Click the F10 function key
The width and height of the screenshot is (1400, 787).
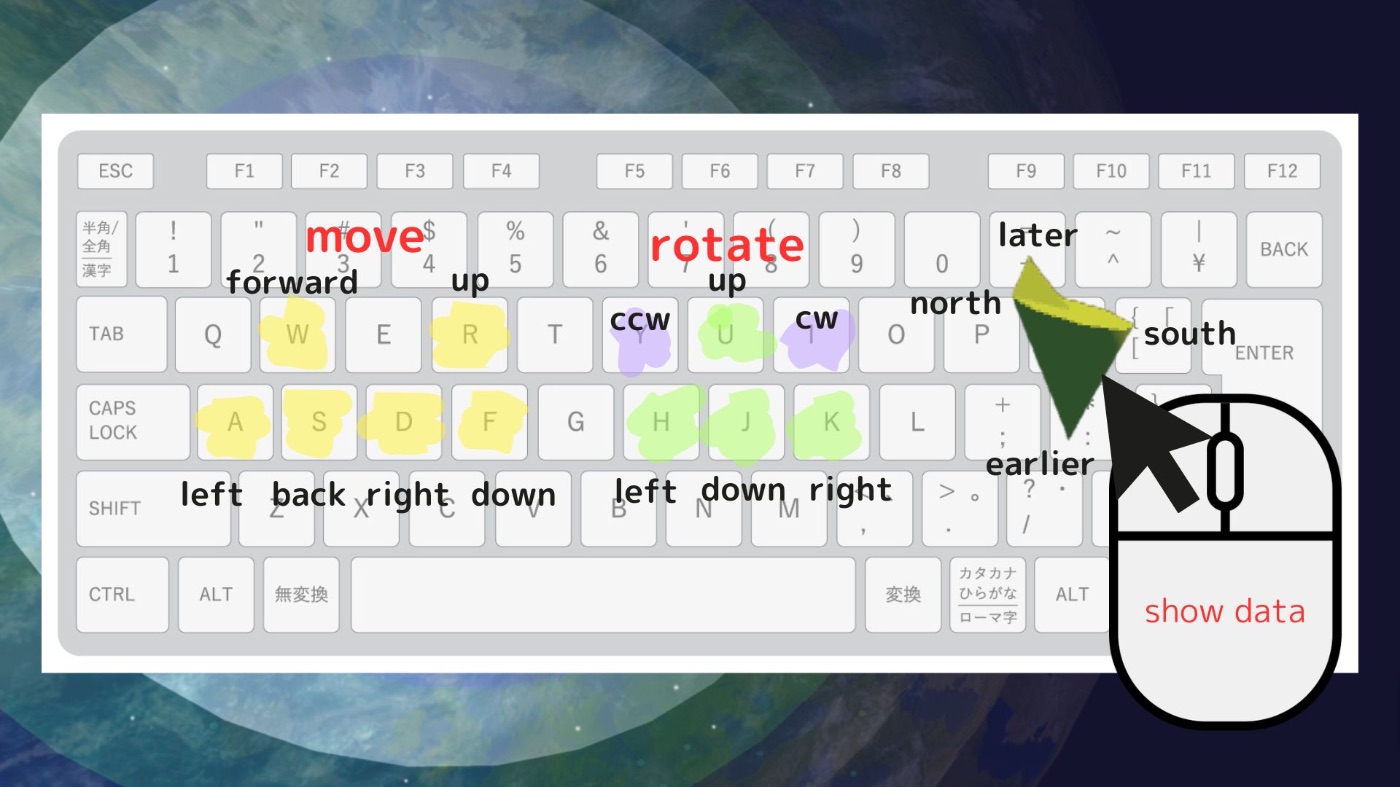(x=1111, y=171)
